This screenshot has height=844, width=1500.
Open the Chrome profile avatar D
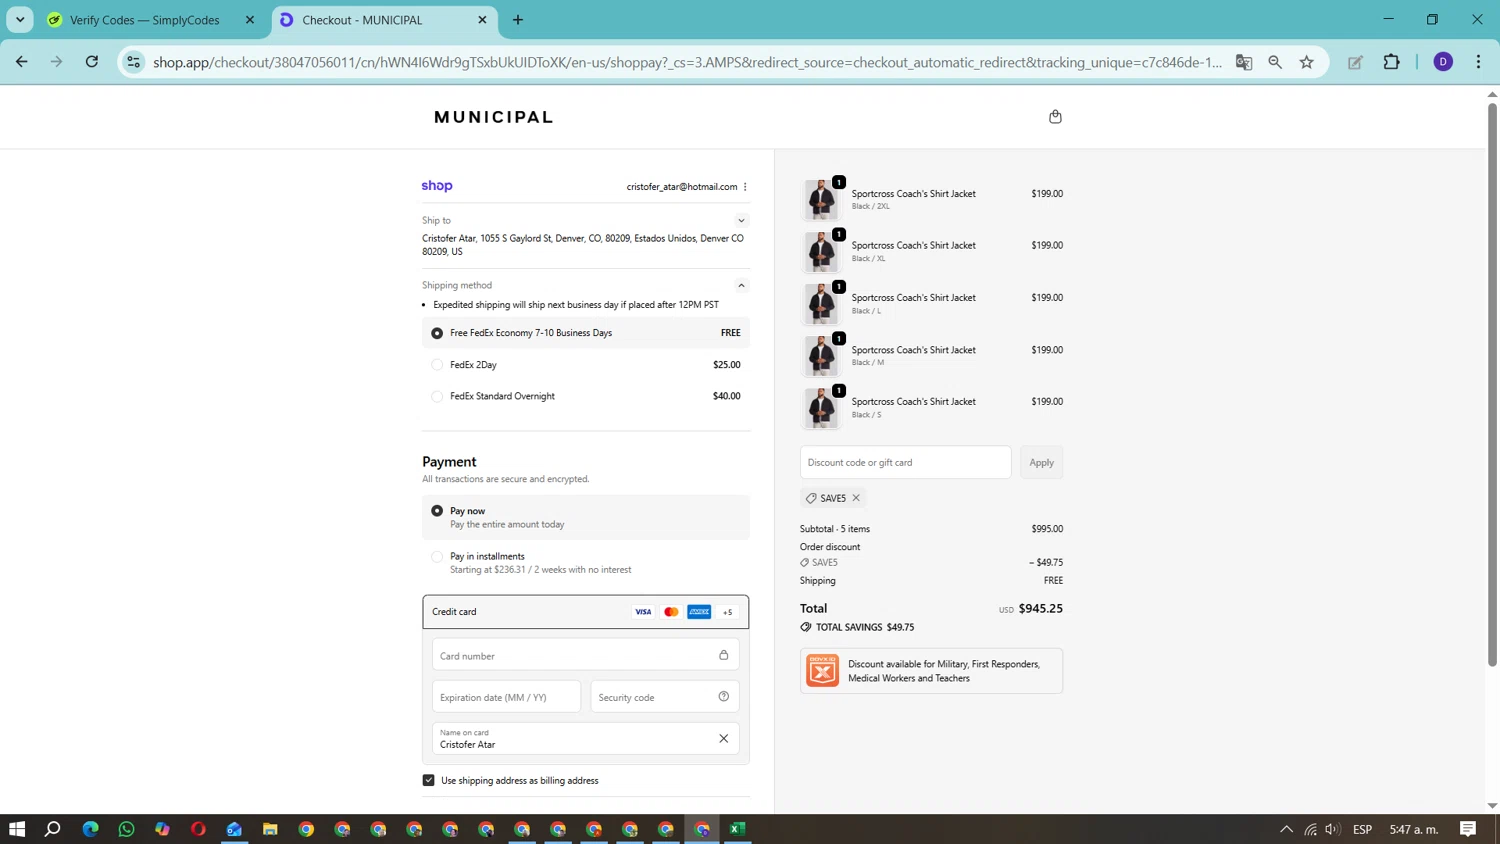[x=1442, y=62]
